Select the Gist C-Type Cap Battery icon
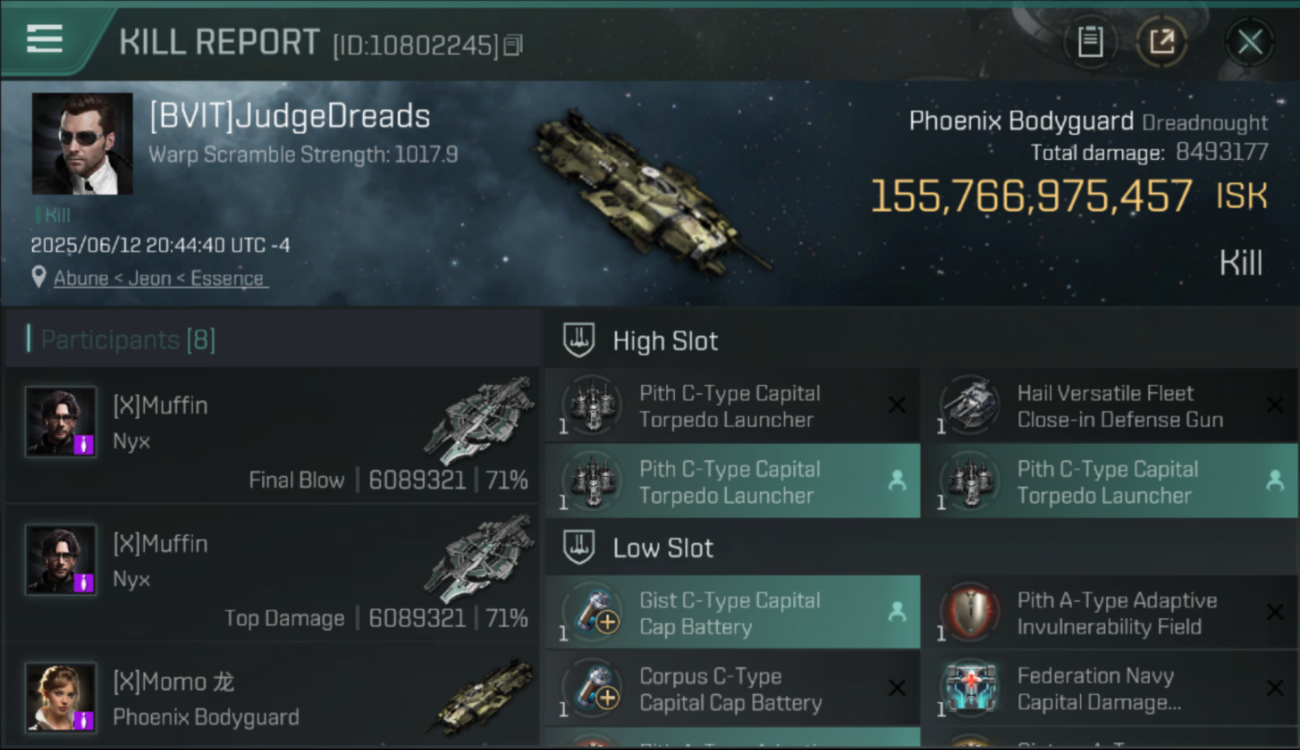This screenshot has width=1300, height=750. pos(592,613)
